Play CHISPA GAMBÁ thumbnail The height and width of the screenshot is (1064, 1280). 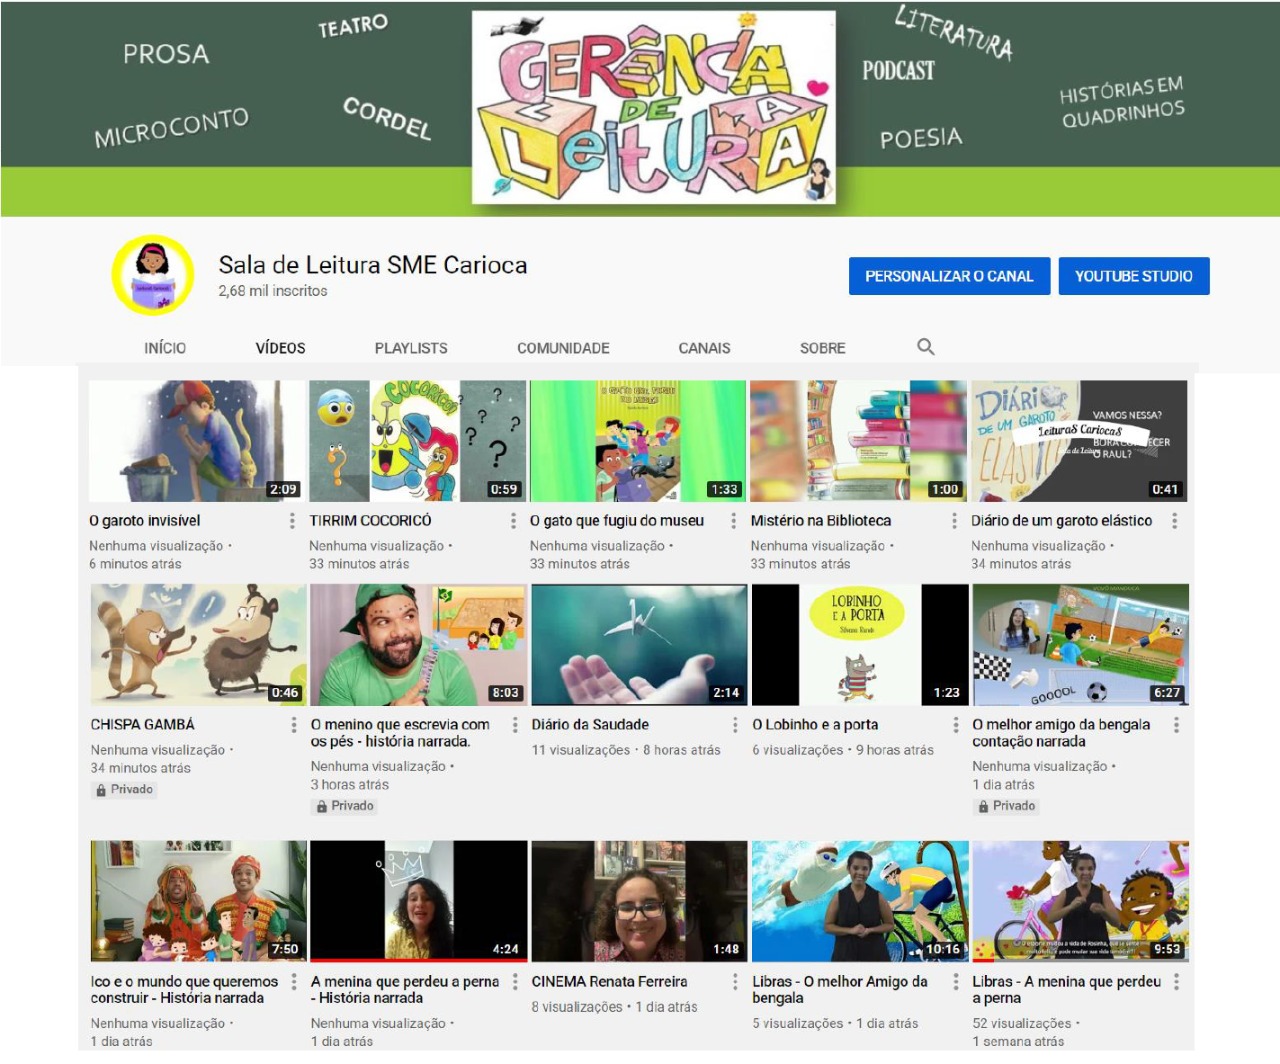pos(199,645)
